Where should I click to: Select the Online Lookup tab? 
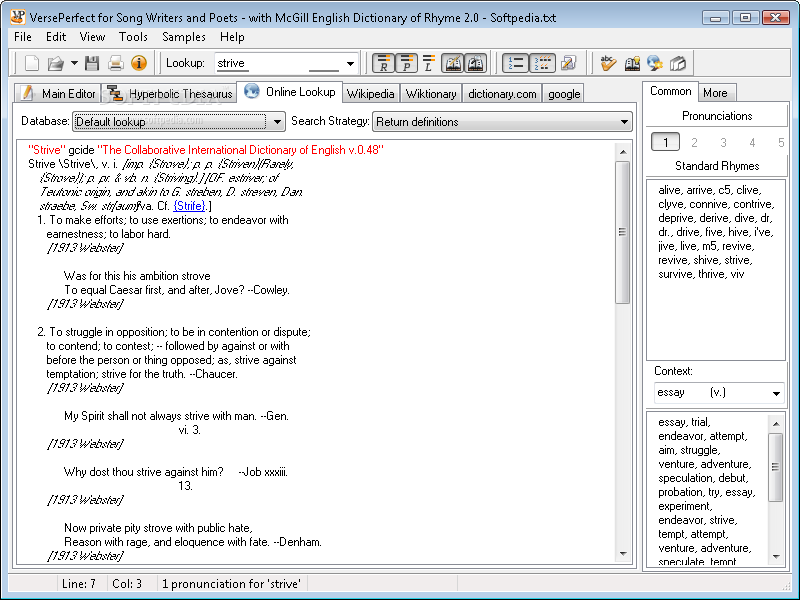290,92
